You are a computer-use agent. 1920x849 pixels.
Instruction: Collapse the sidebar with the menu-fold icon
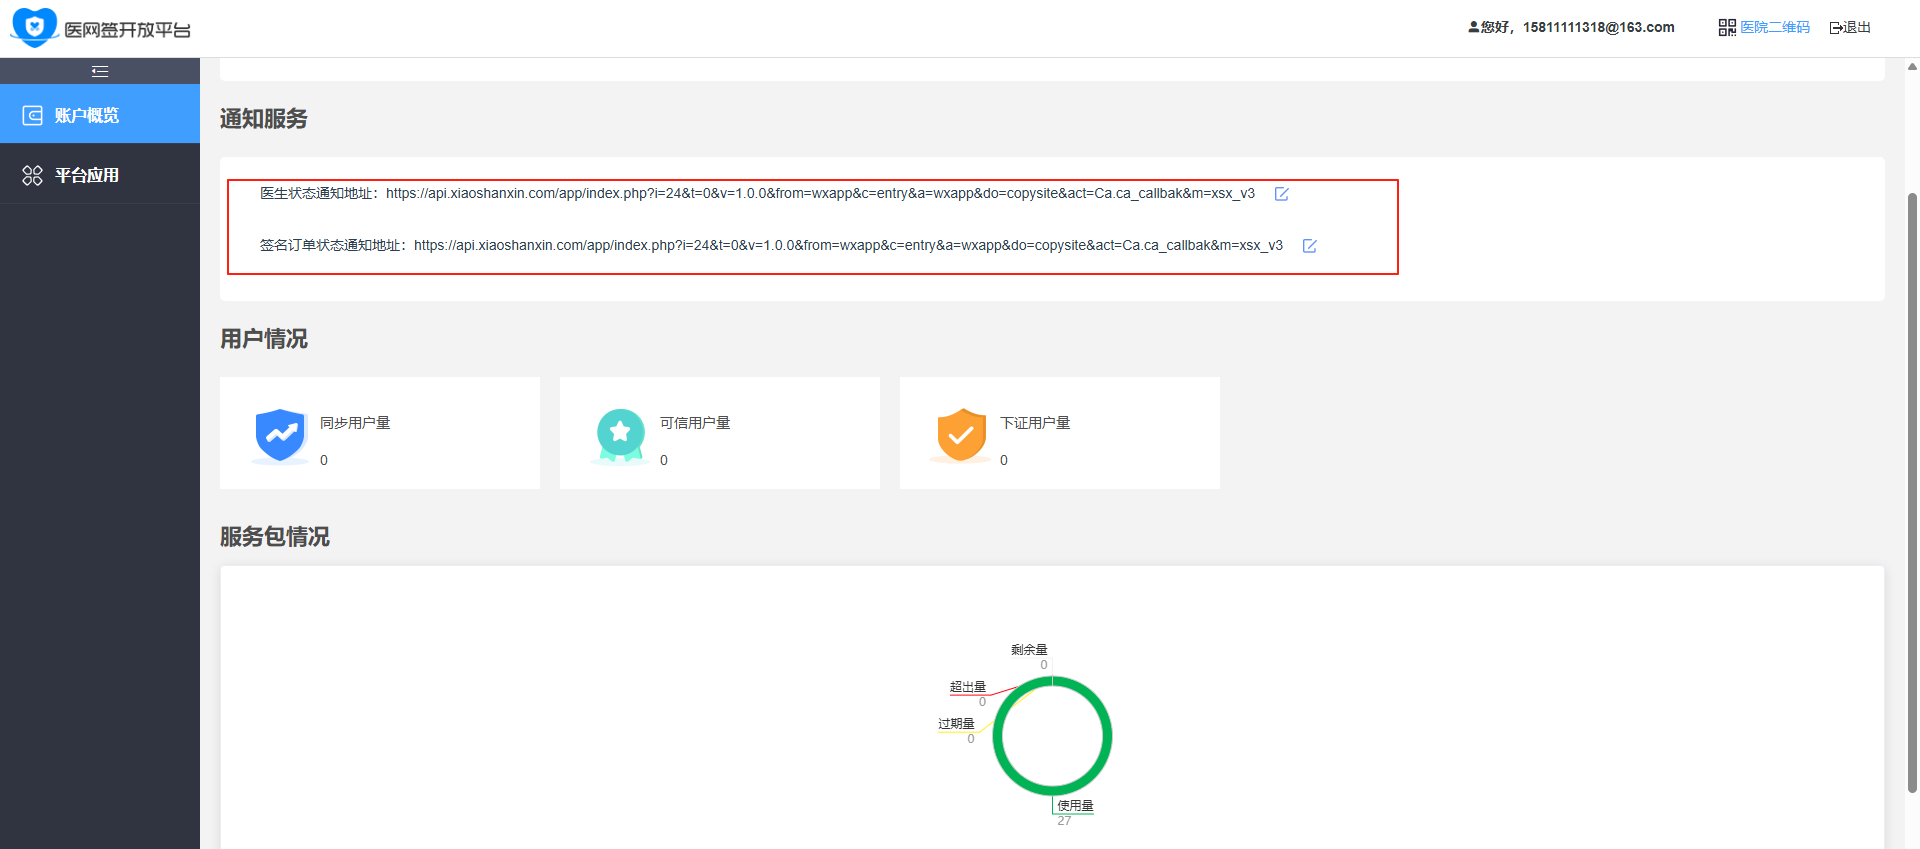(x=100, y=71)
